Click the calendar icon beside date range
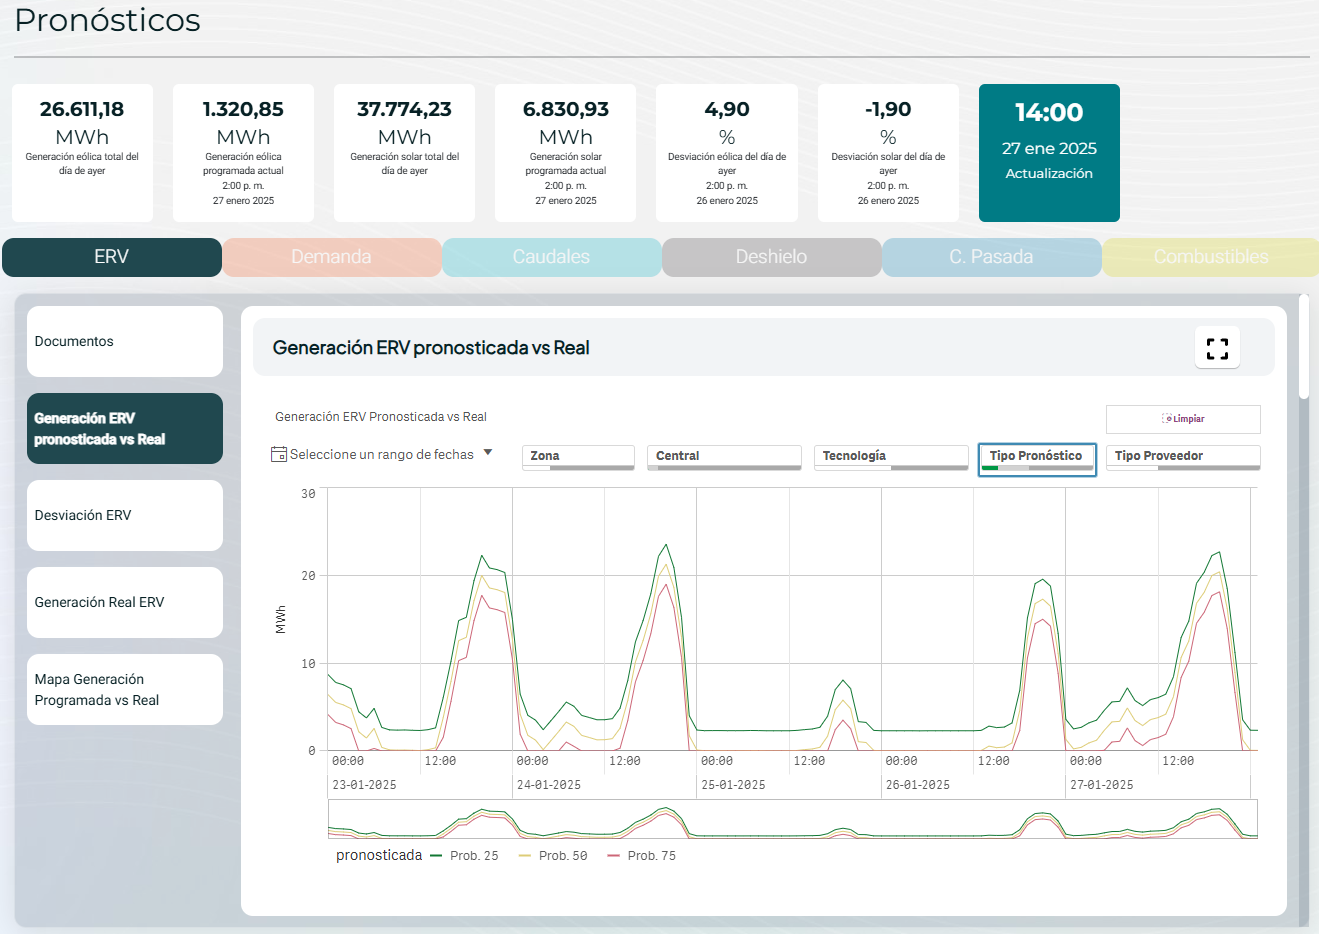The image size is (1319, 934). click(x=279, y=454)
